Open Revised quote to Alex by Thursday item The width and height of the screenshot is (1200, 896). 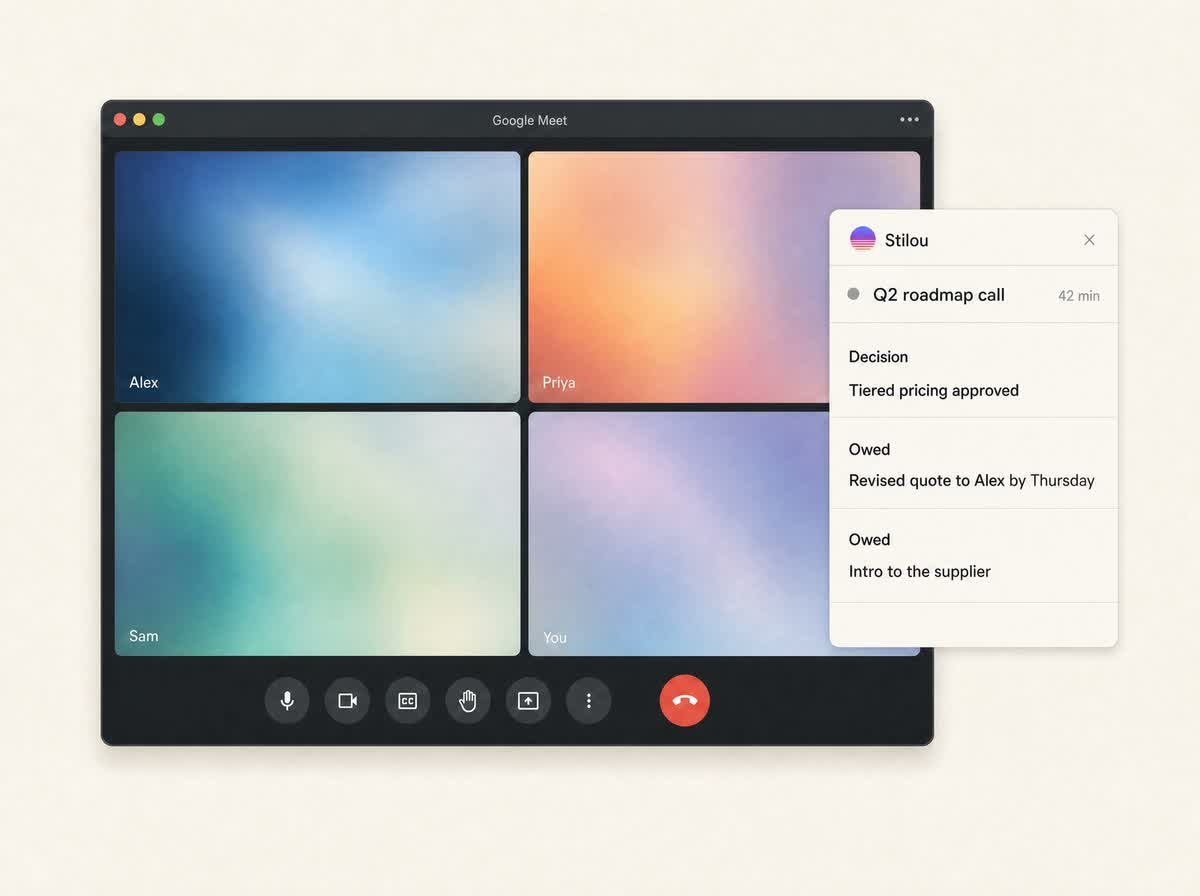(x=972, y=481)
